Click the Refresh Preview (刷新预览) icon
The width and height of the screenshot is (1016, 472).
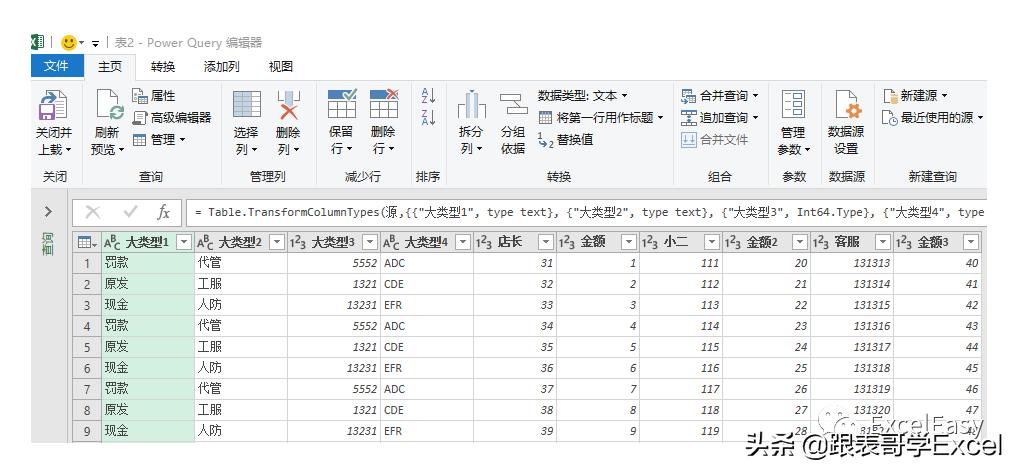(x=109, y=104)
